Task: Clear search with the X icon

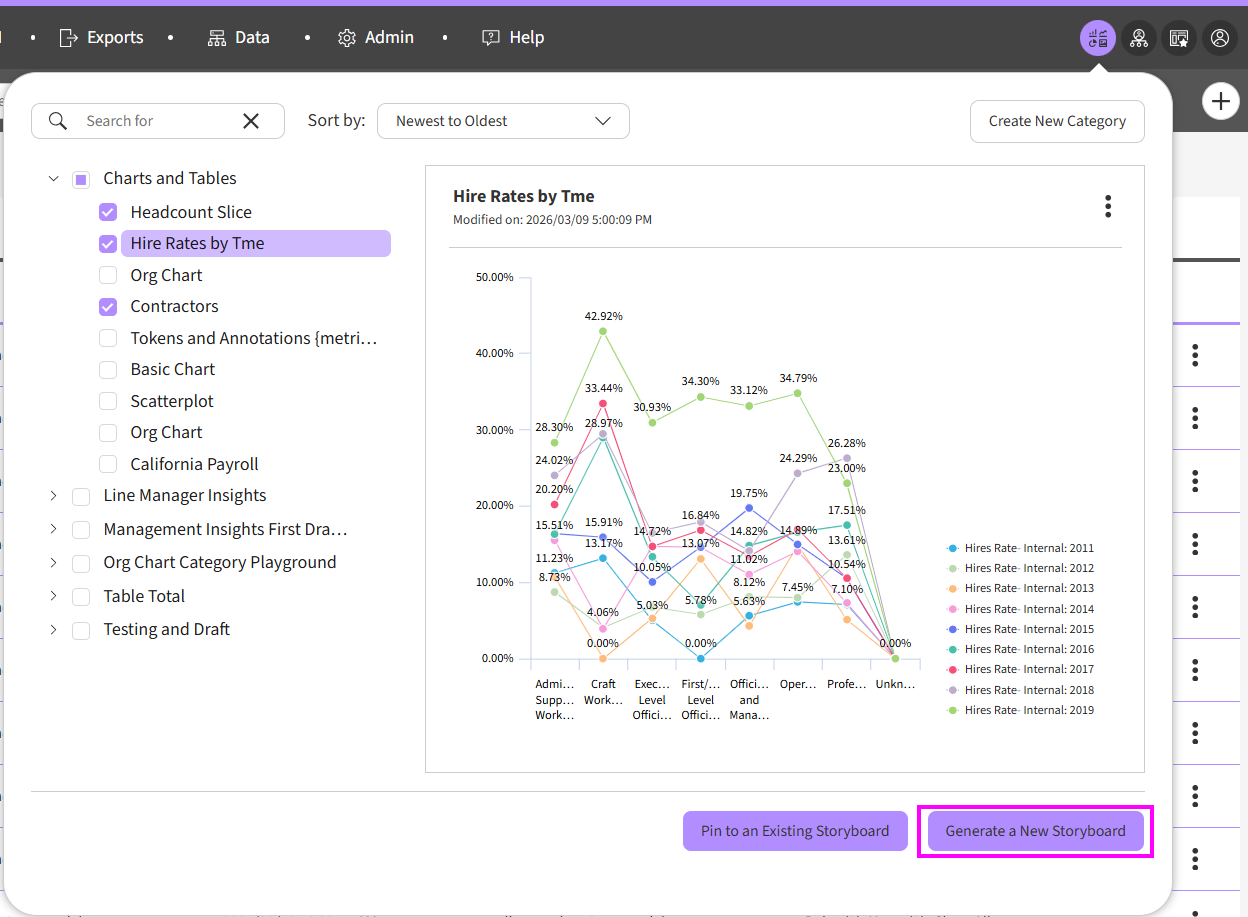Action: click(251, 121)
